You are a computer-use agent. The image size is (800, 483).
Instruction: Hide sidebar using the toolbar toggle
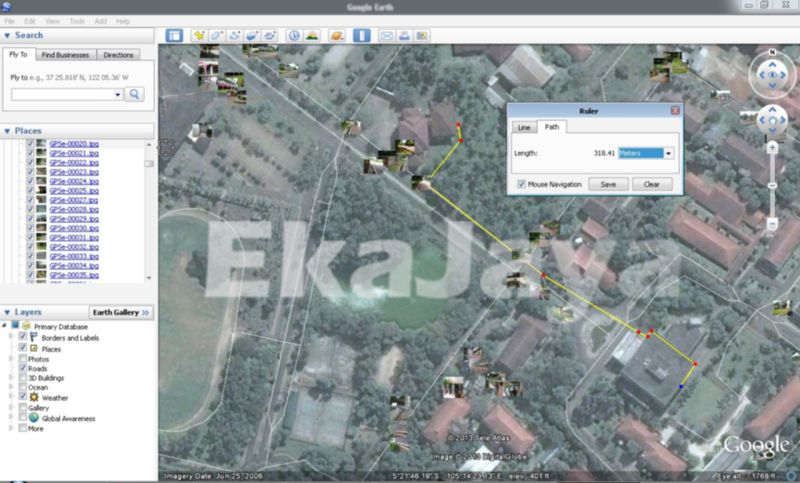[x=174, y=35]
